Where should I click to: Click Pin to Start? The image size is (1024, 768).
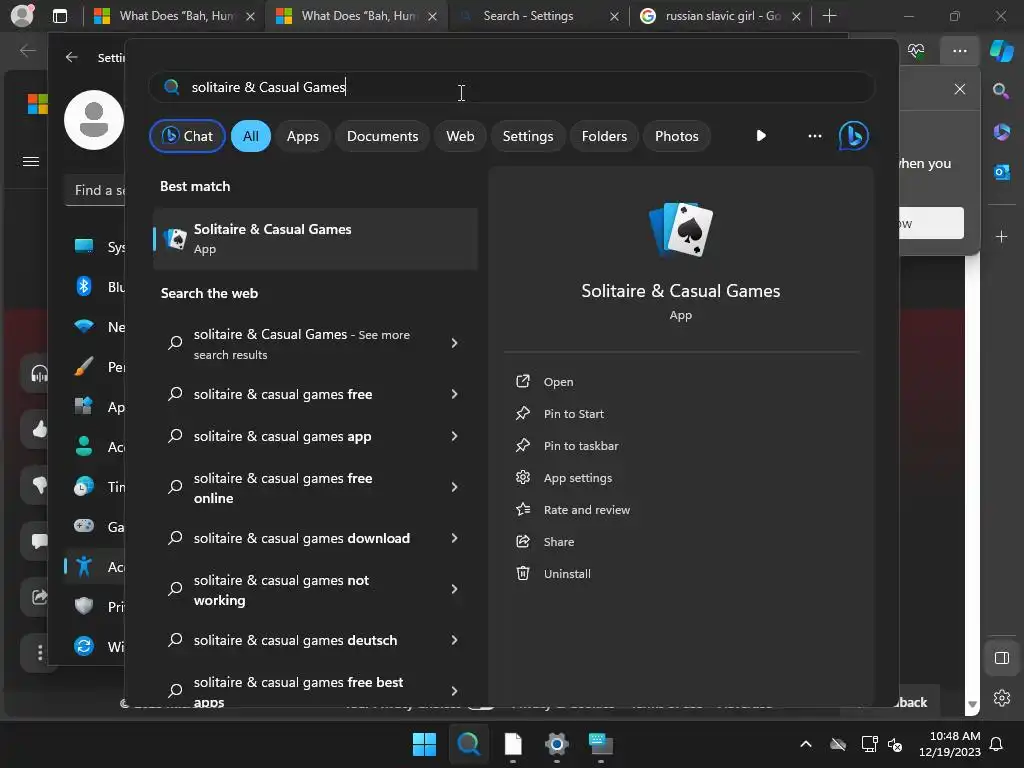tap(573, 414)
